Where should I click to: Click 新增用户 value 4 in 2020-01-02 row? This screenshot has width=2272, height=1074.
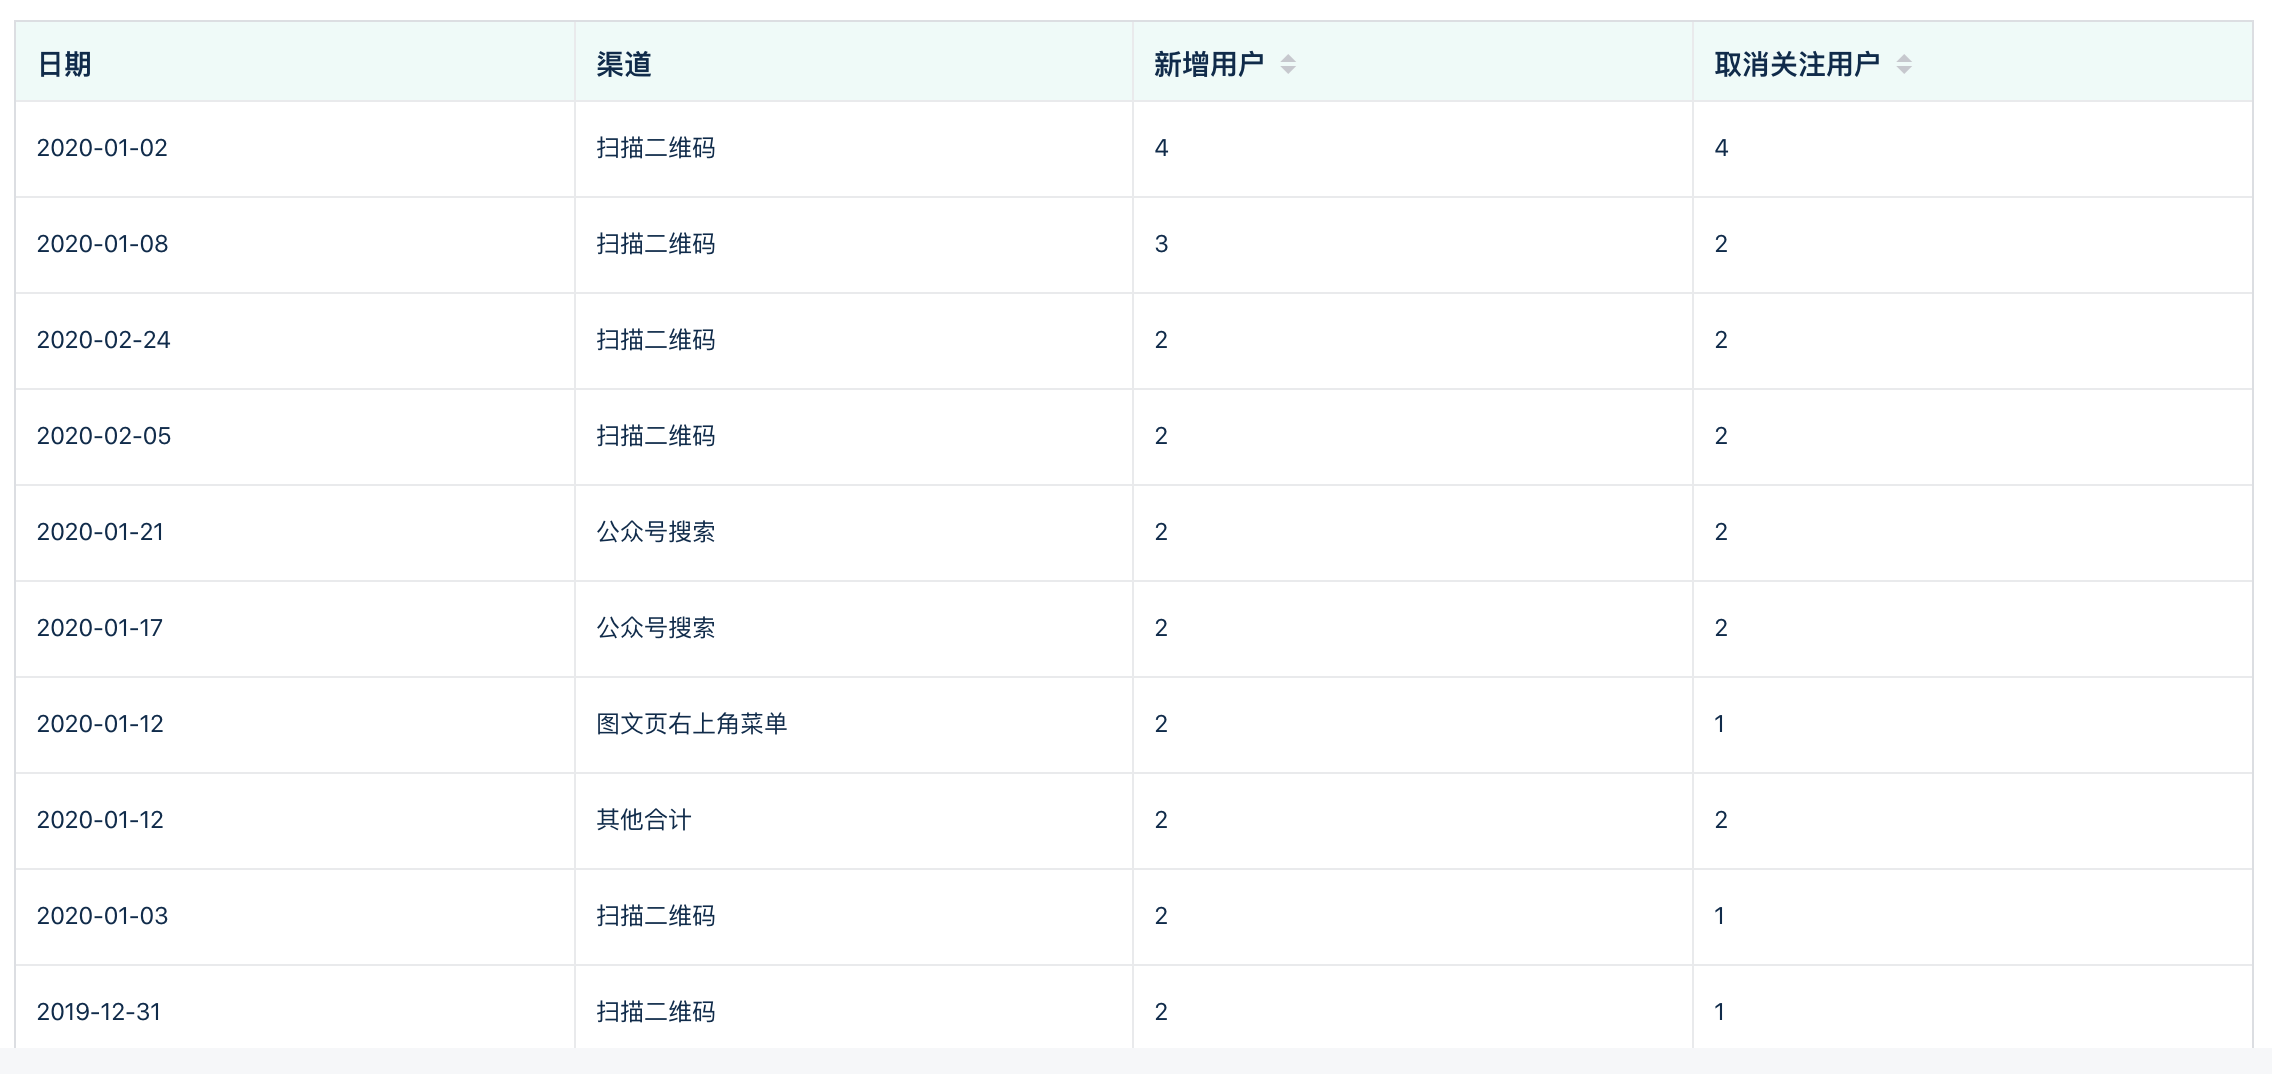(1161, 148)
